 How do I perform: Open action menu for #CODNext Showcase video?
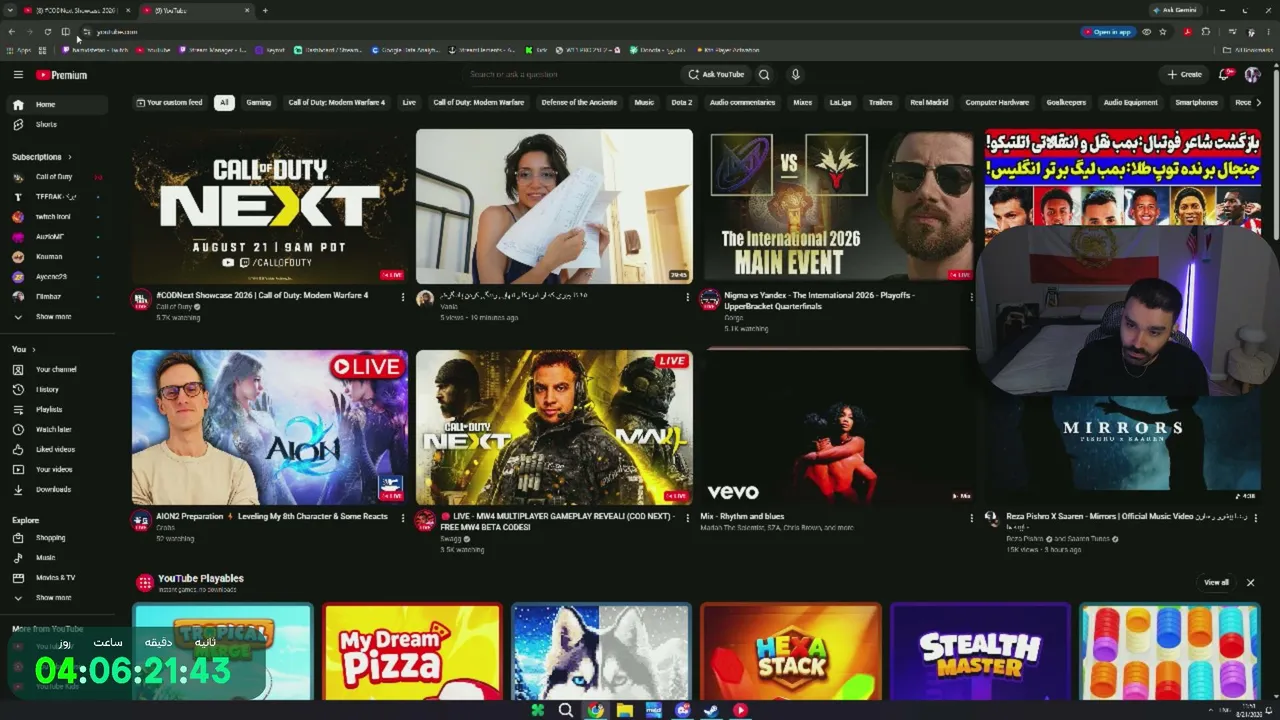click(x=403, y=297)
